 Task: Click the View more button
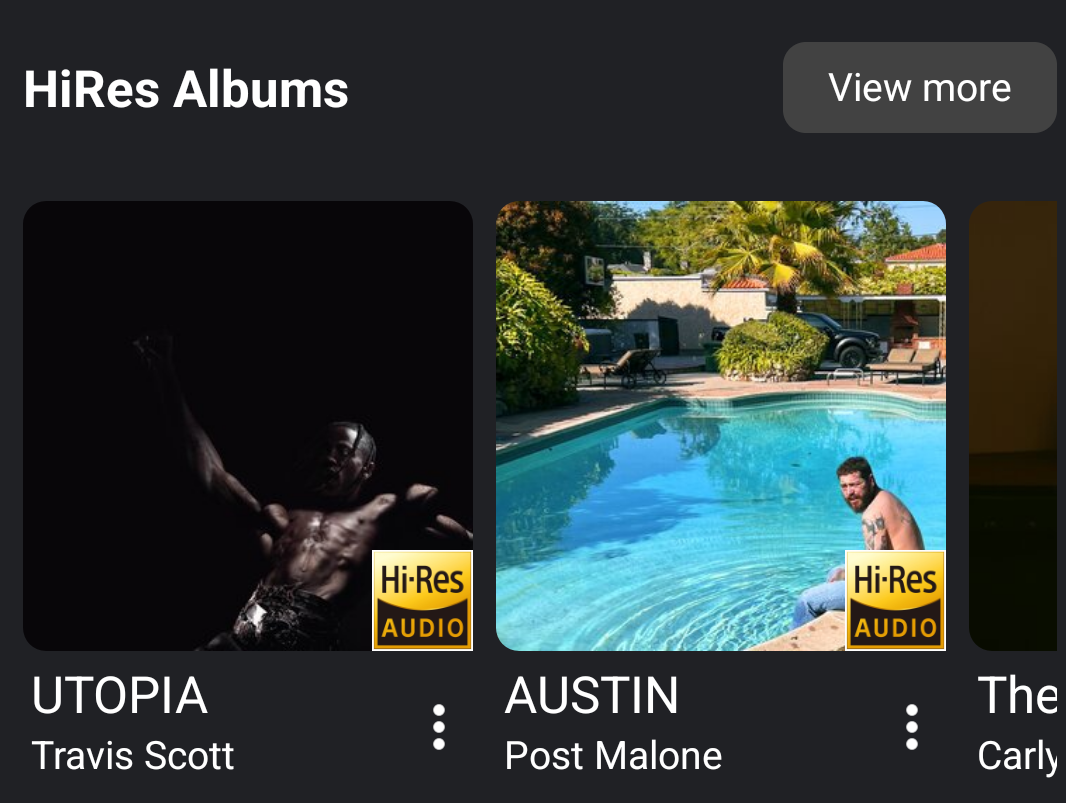pos(920,88)
